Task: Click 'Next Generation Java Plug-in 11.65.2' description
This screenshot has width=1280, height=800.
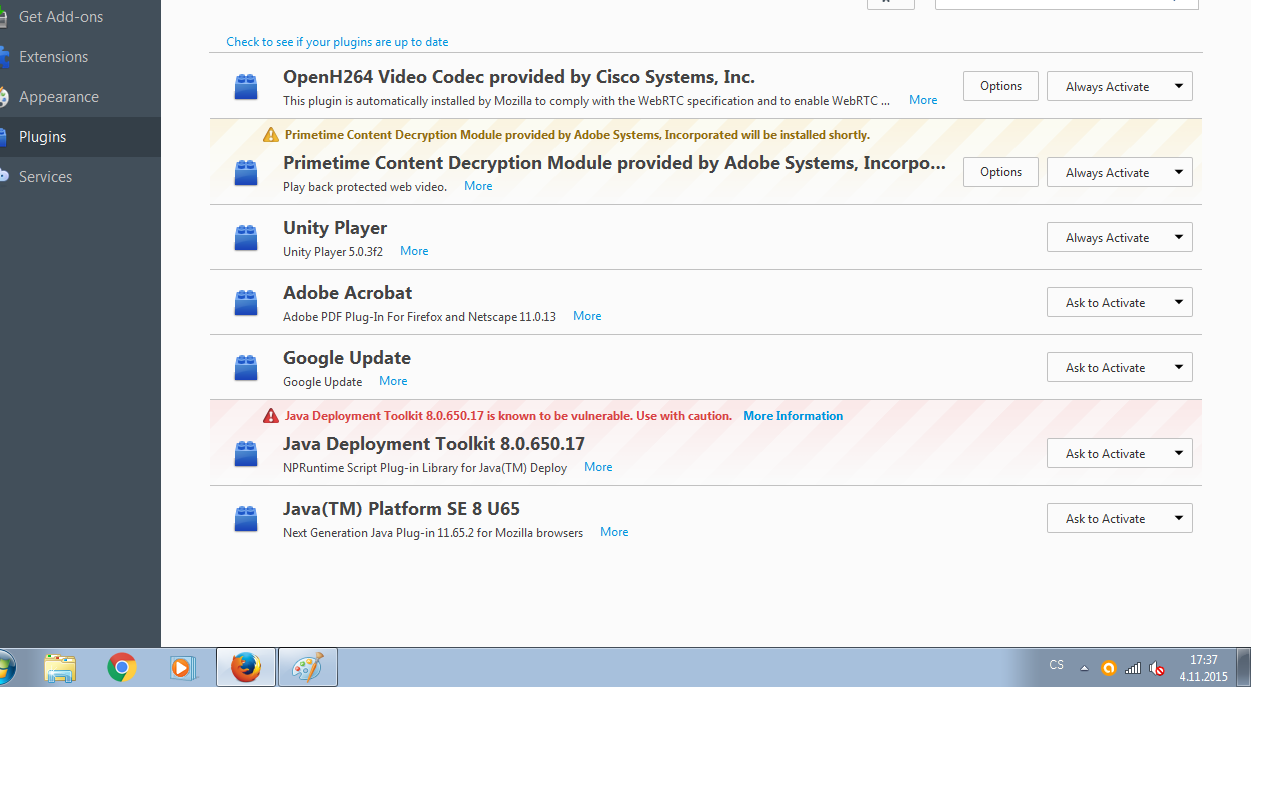Action: (433, 533)
